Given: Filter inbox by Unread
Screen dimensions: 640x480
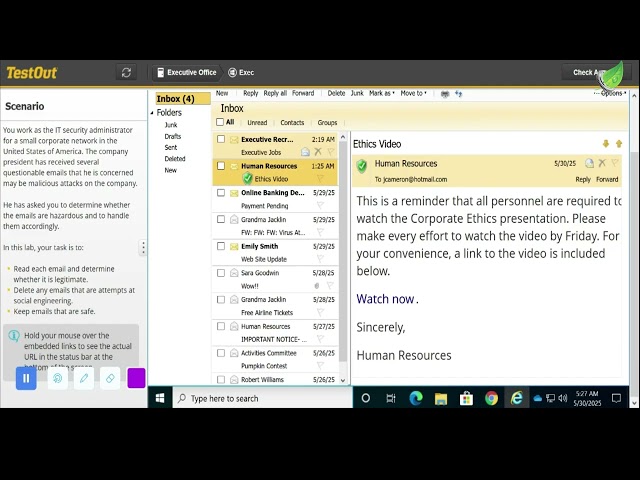Looking at the screenshot, I should pyautogui.click(x=257, y=122).
